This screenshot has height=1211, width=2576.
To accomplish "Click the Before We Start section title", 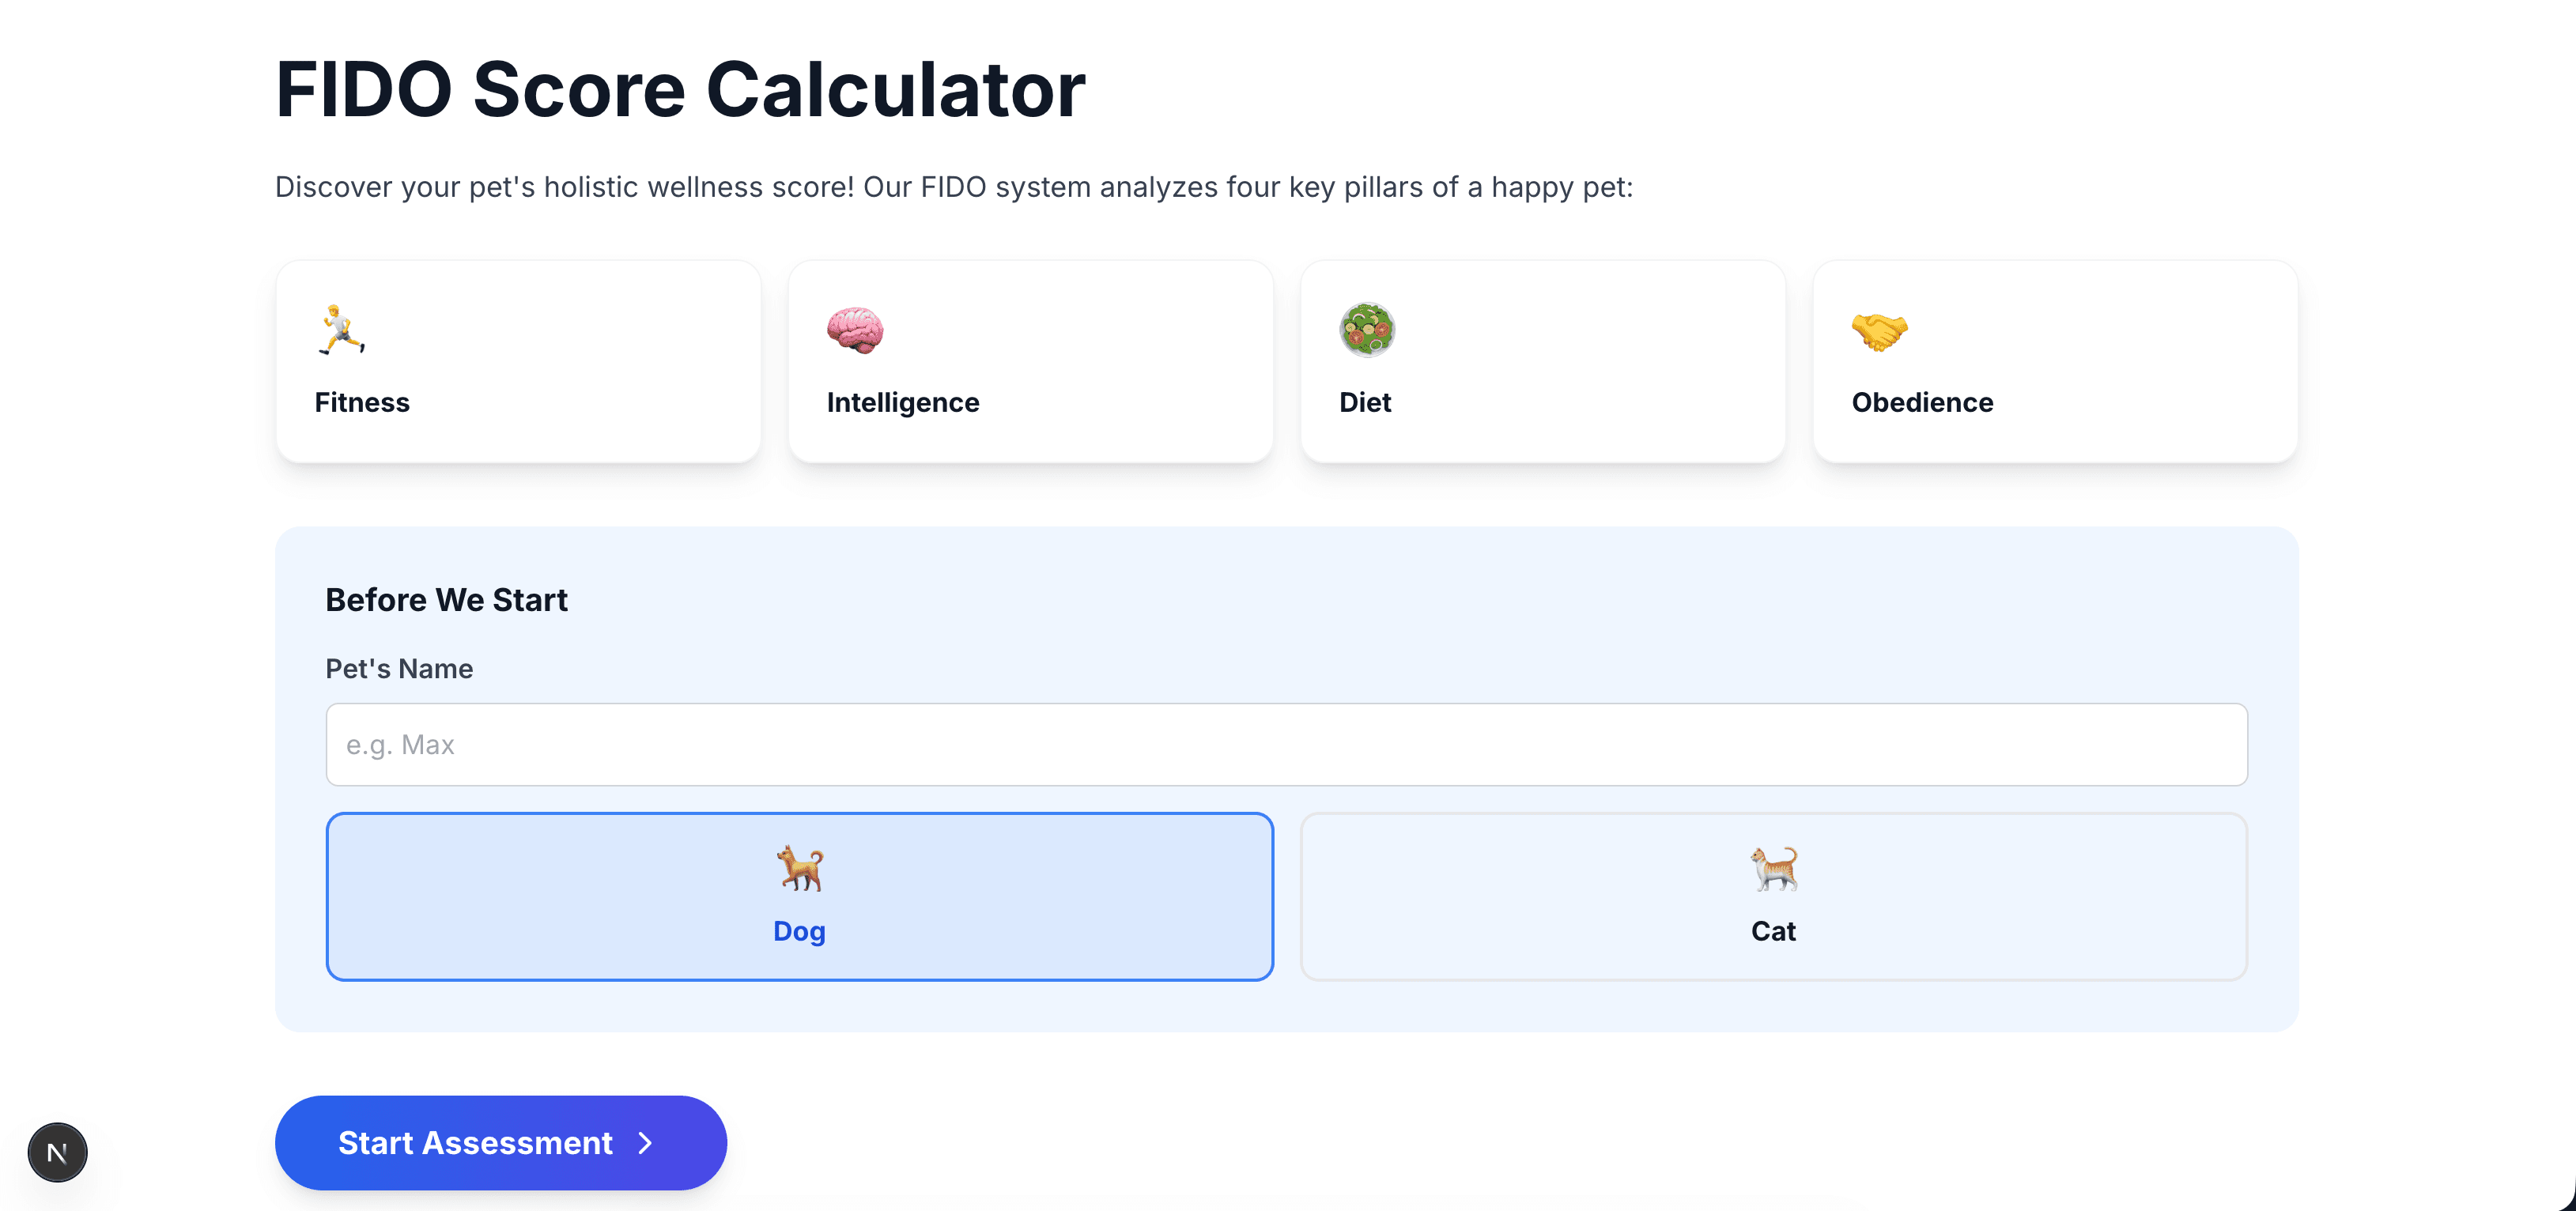I will (x=446, y=599).
